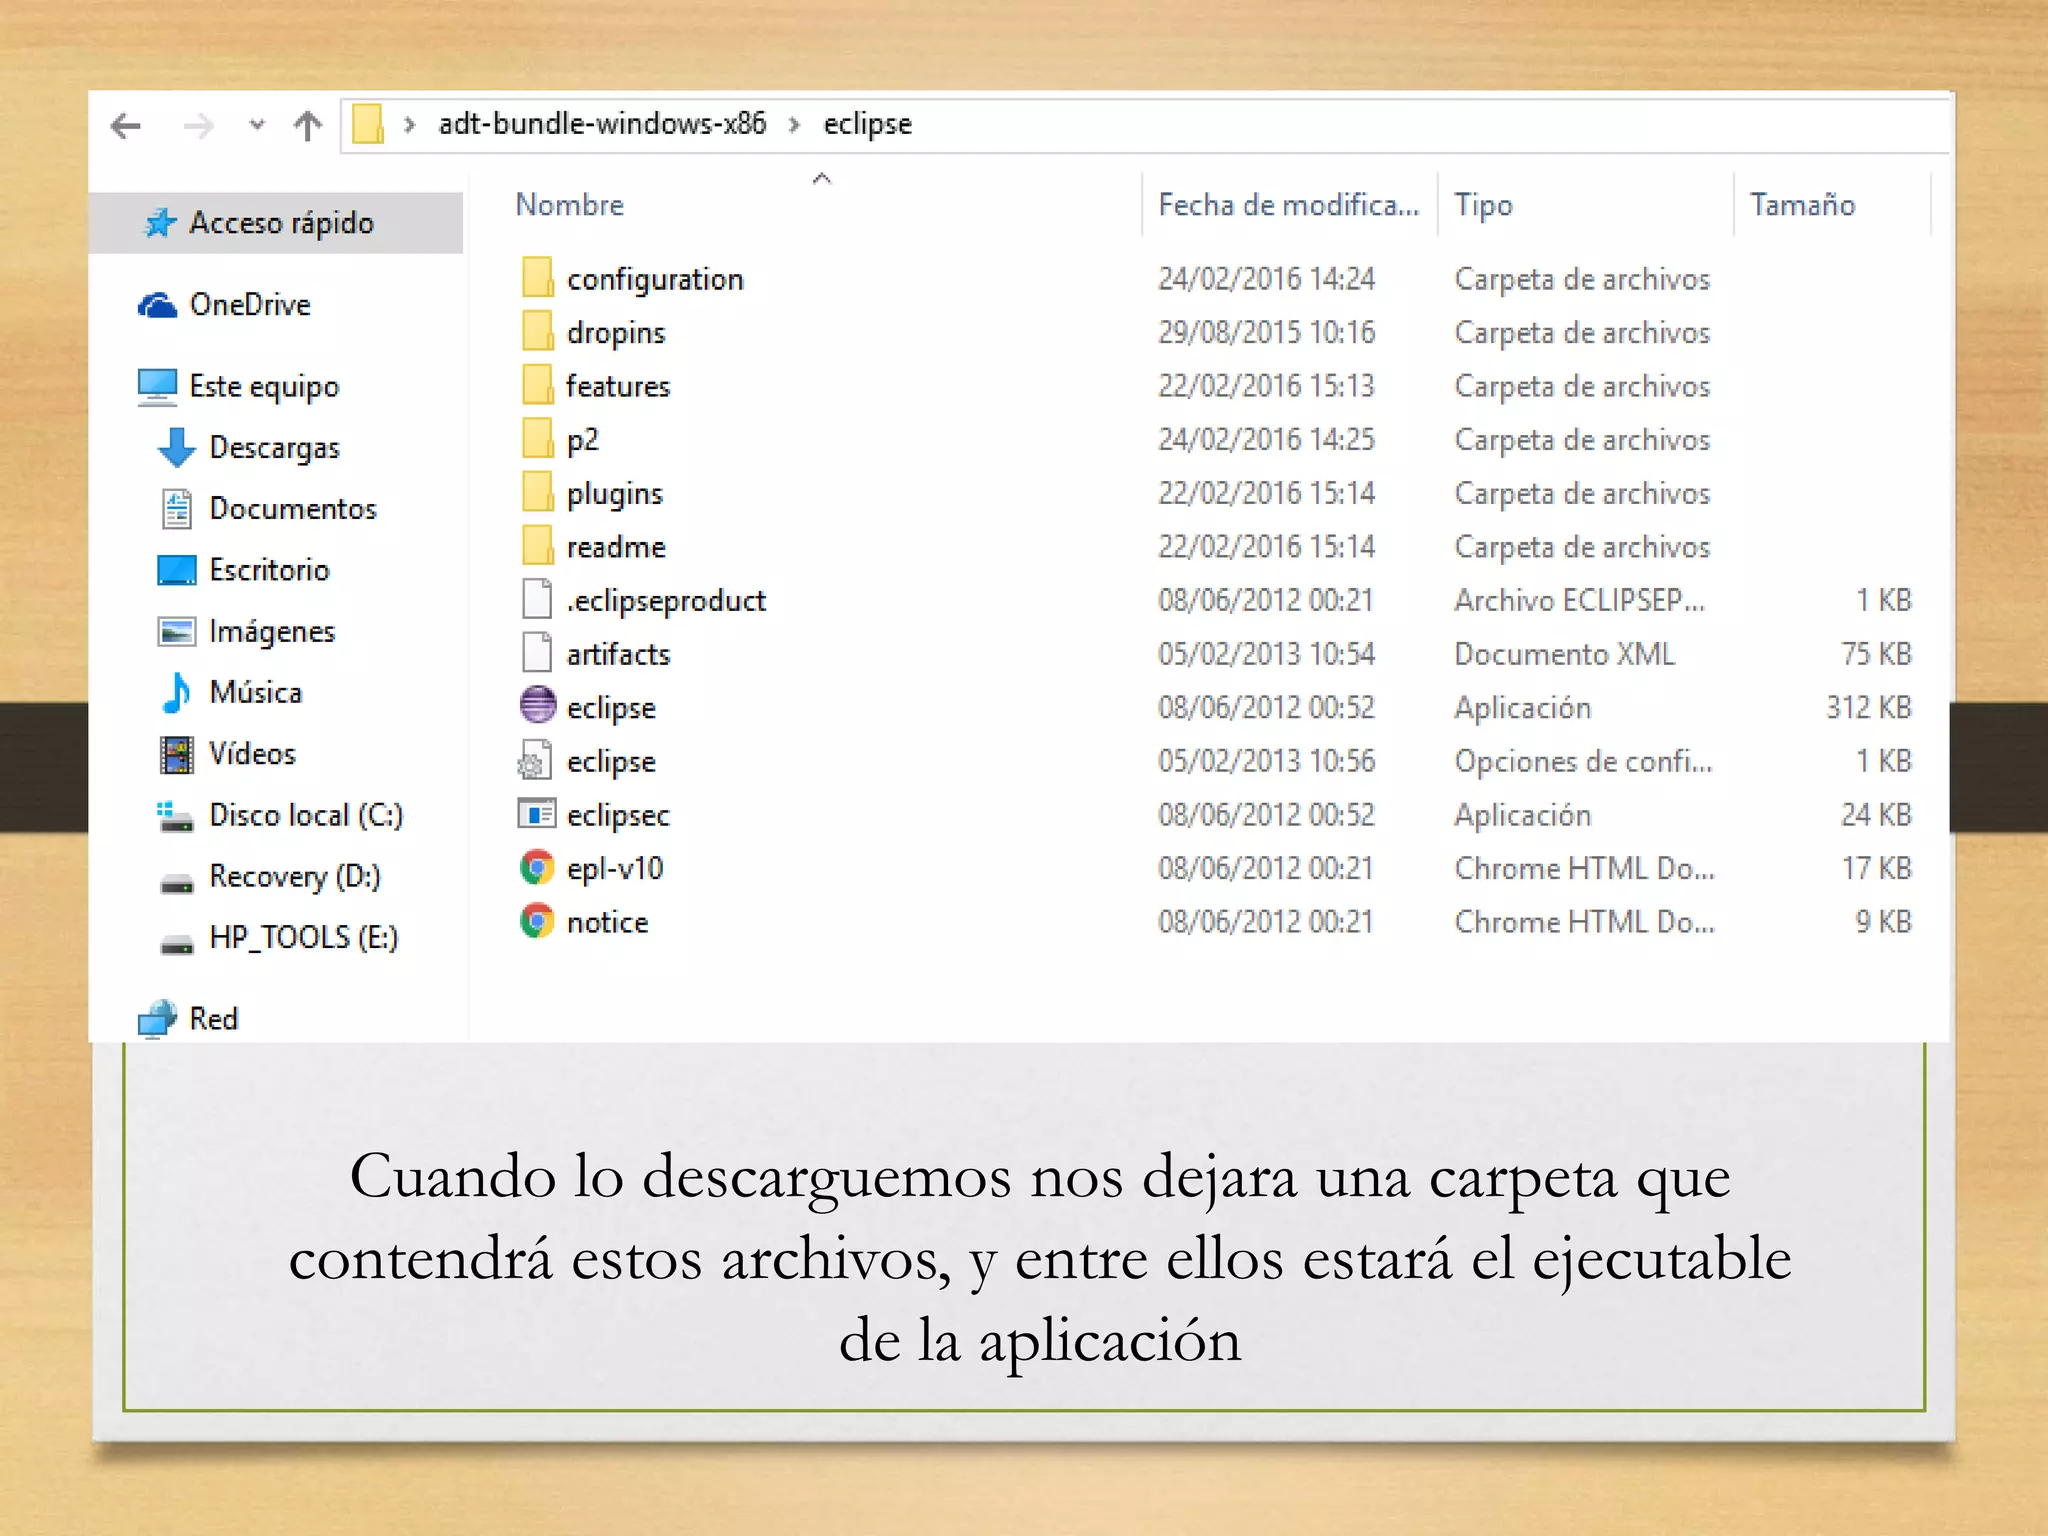Select Este equipo in navigation pane
2048x1536 pixels.
point(264,387)
